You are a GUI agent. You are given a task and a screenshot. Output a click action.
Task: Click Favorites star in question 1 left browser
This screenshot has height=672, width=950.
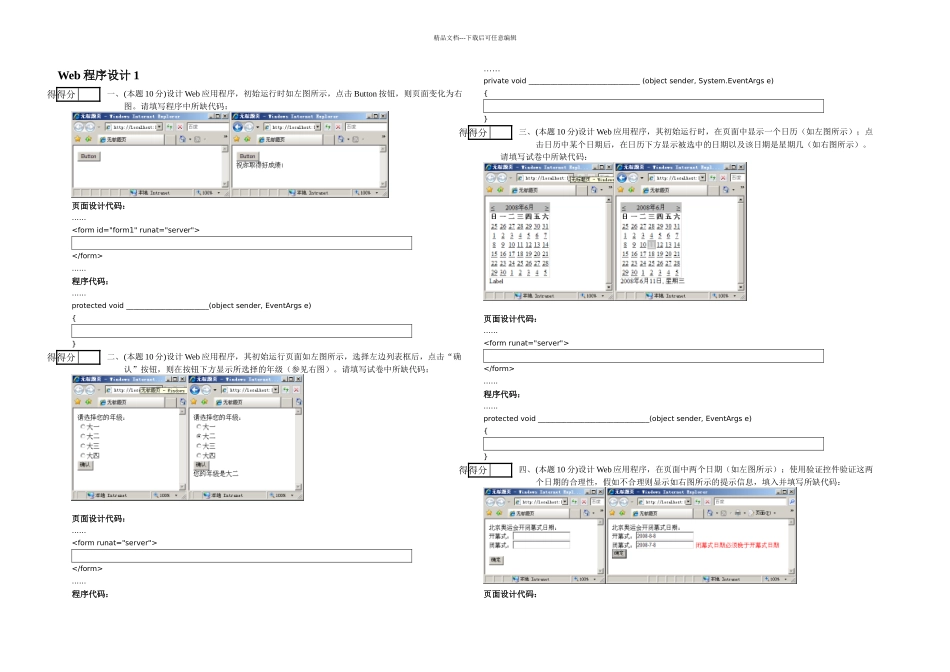(78, 139)
